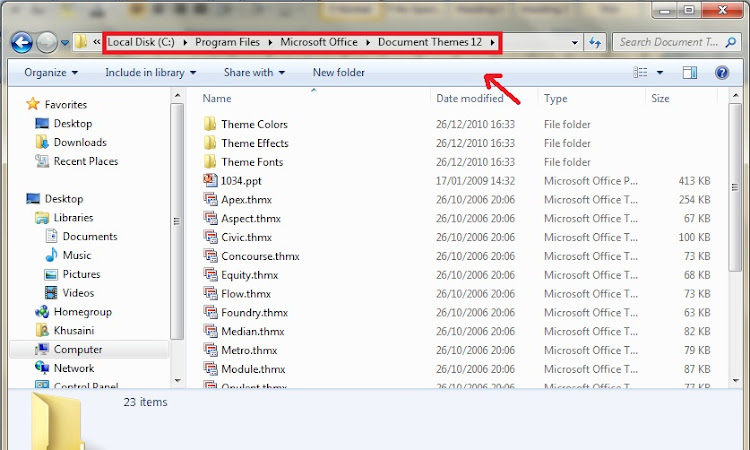Change view with the view icon
Viewport: 750px width, 450px height.
[x=640, y=72]
